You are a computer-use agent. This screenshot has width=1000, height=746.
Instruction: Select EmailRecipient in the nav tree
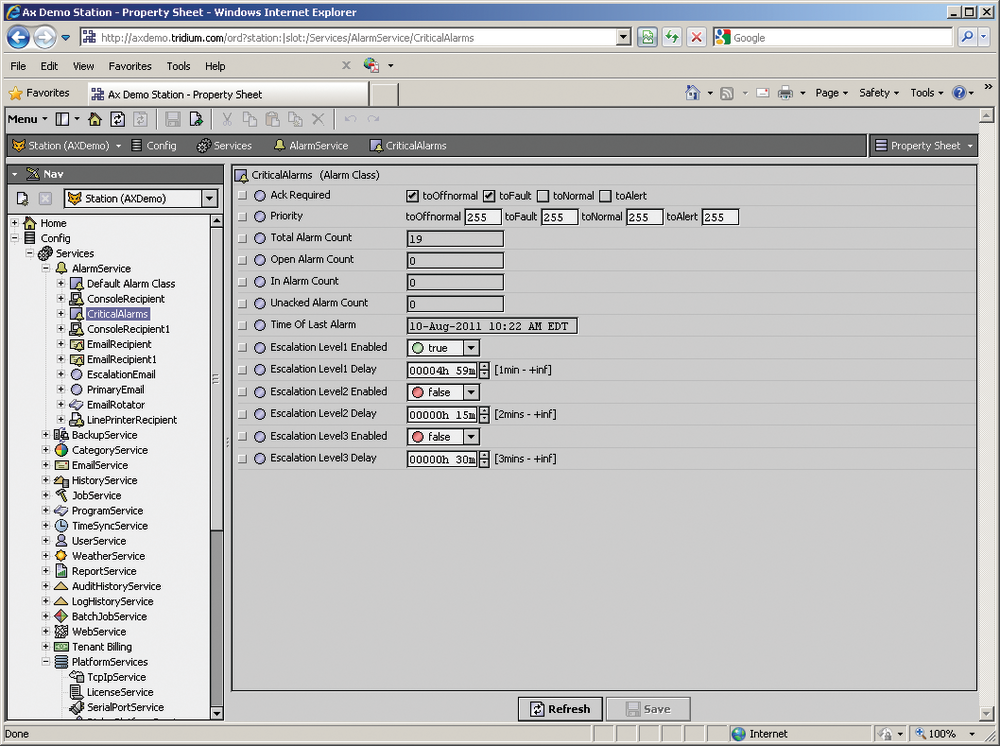(119, 344)
